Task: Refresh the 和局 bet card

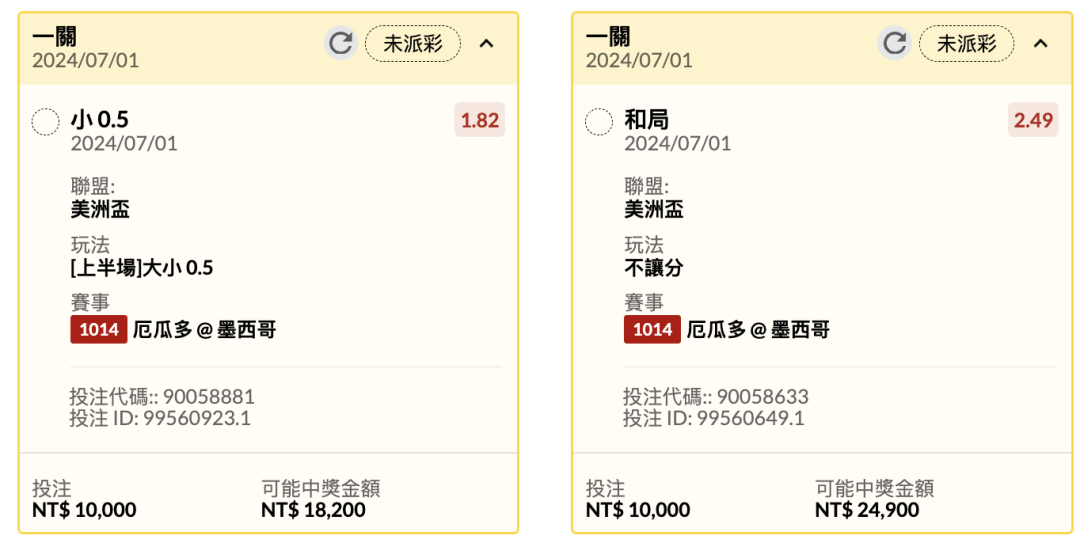Action: [x=894, y=43]
